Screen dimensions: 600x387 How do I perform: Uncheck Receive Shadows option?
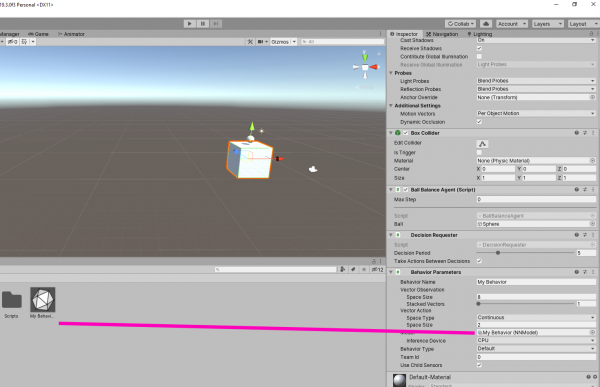tap(479, 48)
